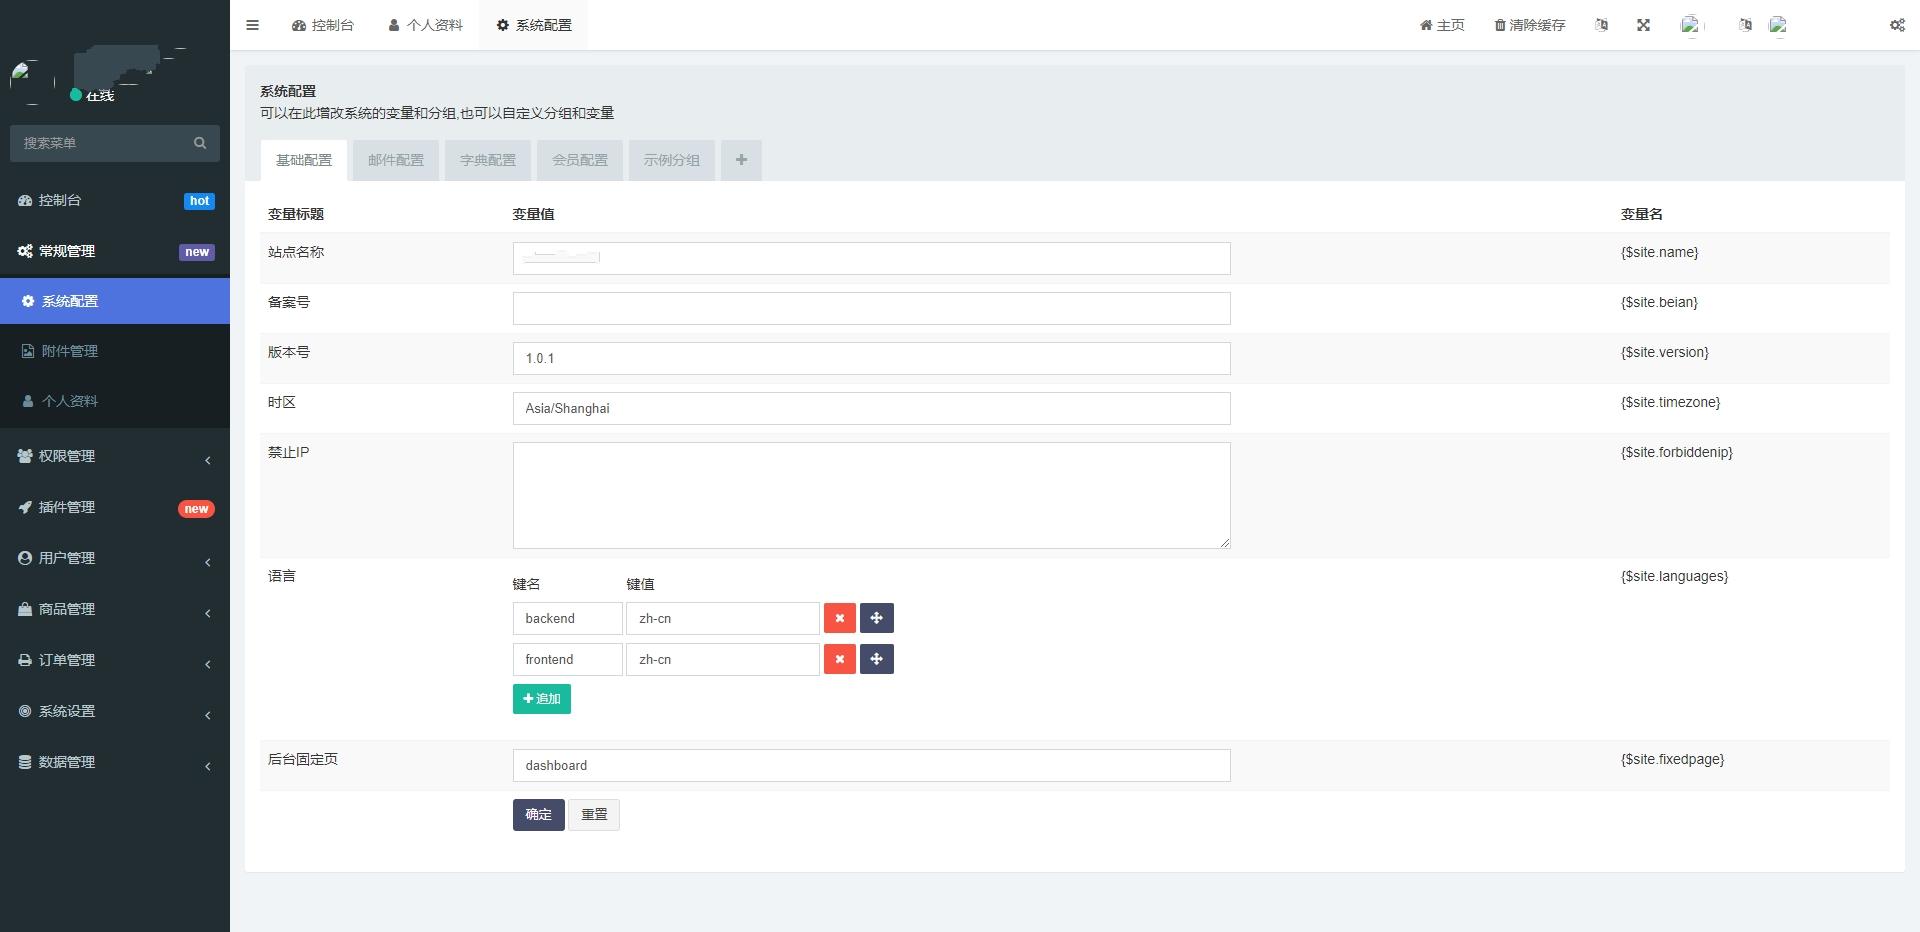Click the 版本号 field showing 1.0.1
1920x932 pixels.
pyautogui.click(x=872, y=358)
